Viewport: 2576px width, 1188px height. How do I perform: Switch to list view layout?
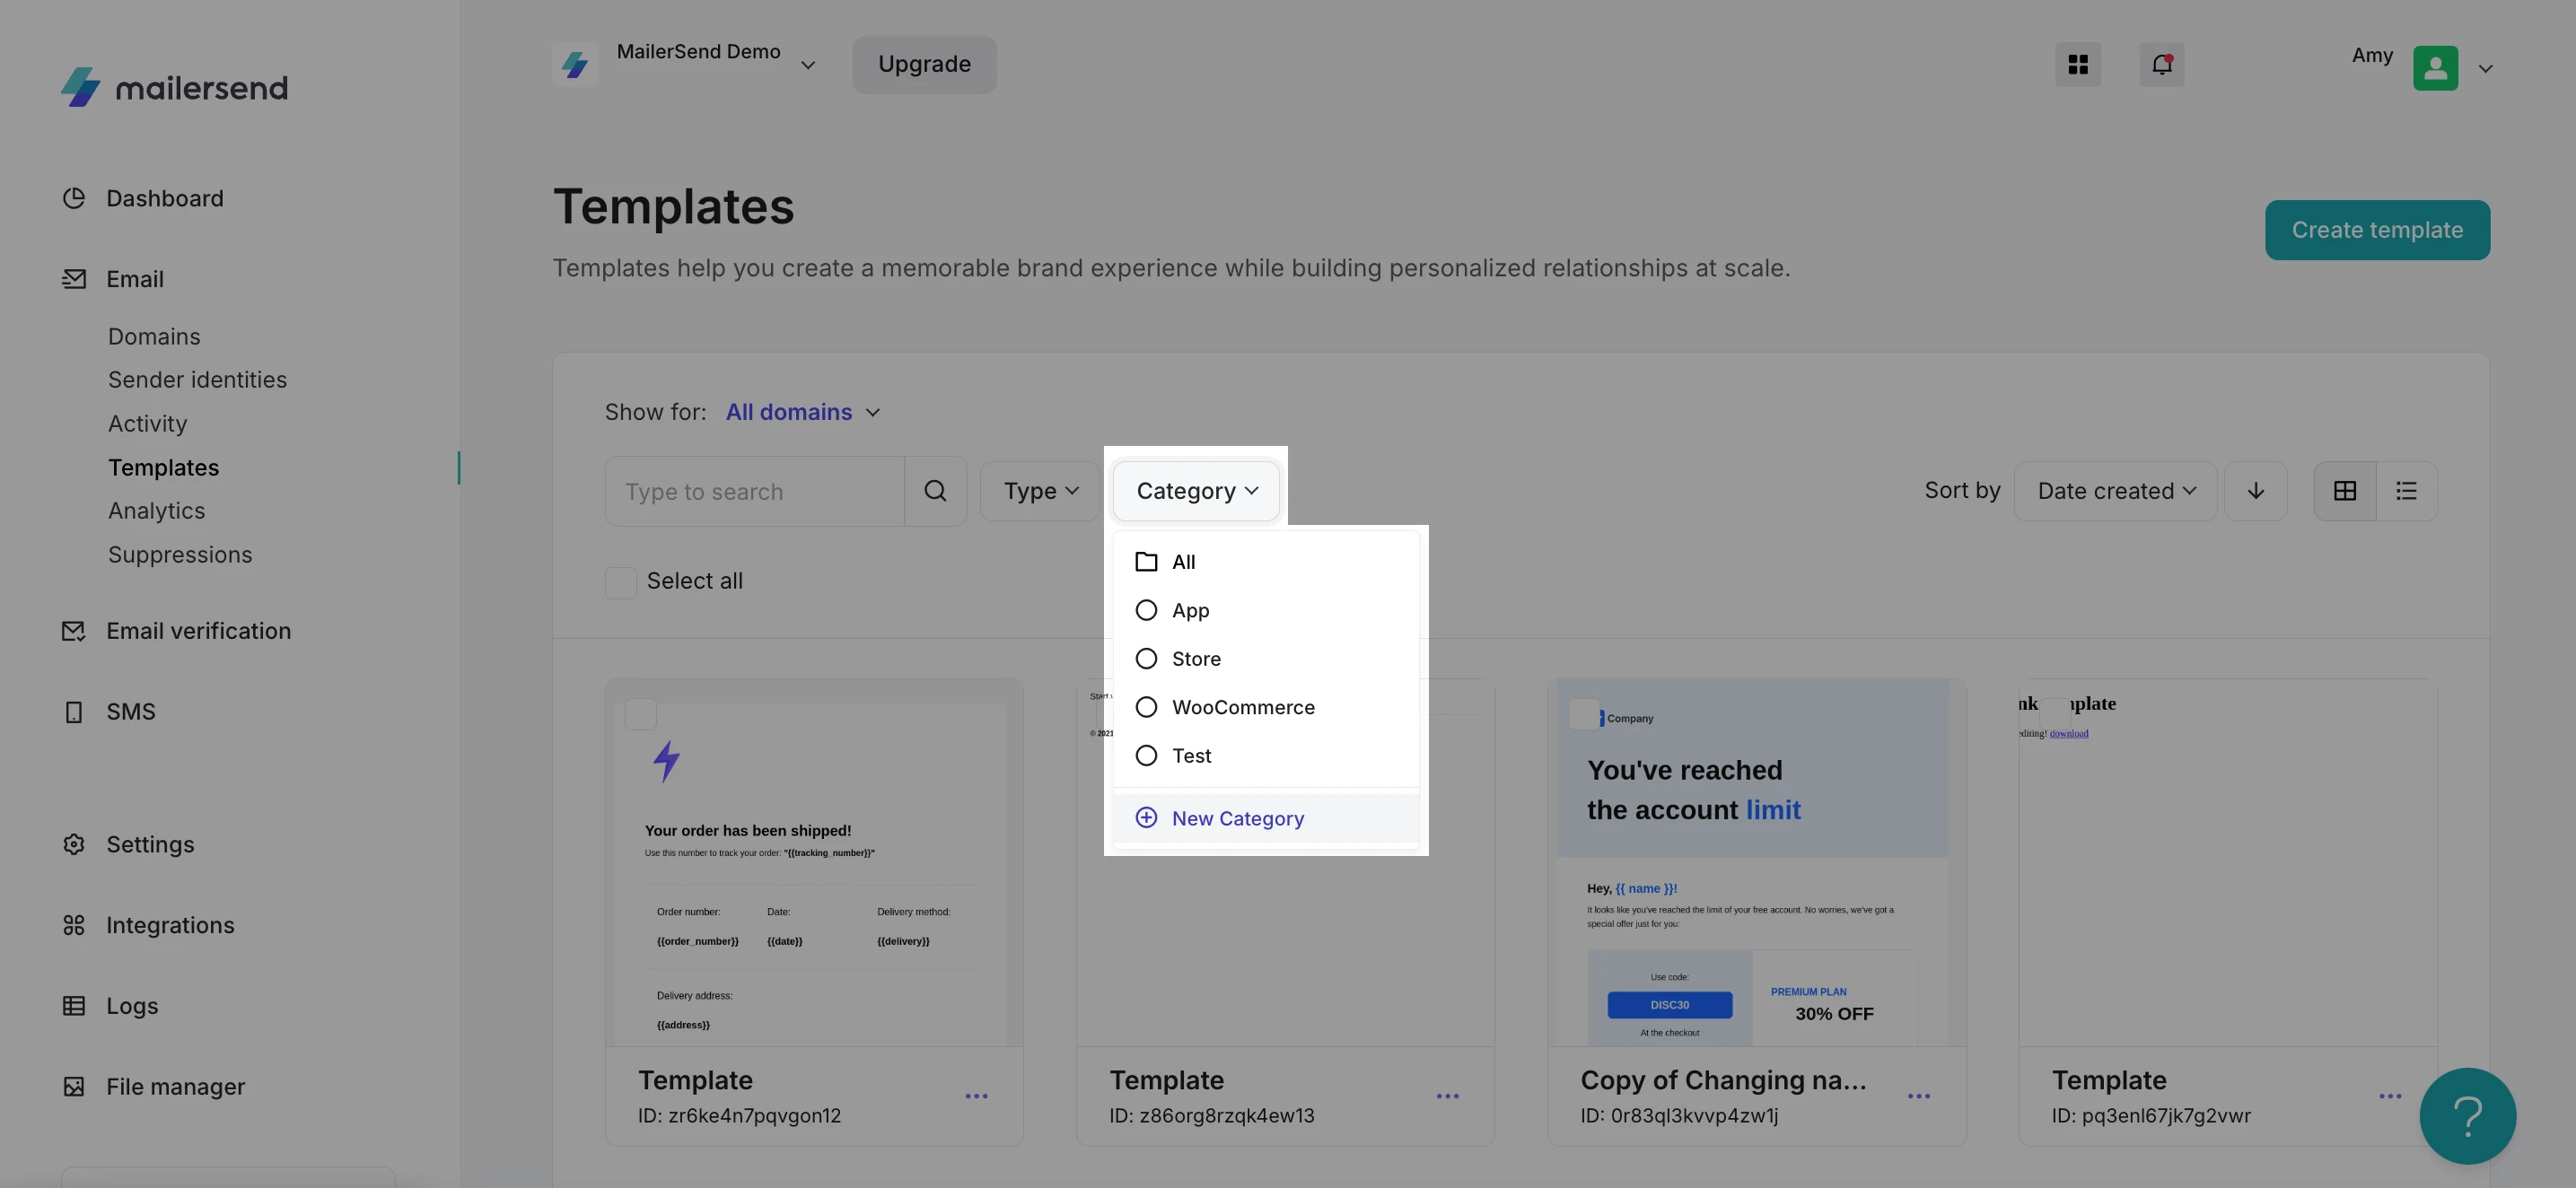pyautogui.click(x=2406, y=491)
